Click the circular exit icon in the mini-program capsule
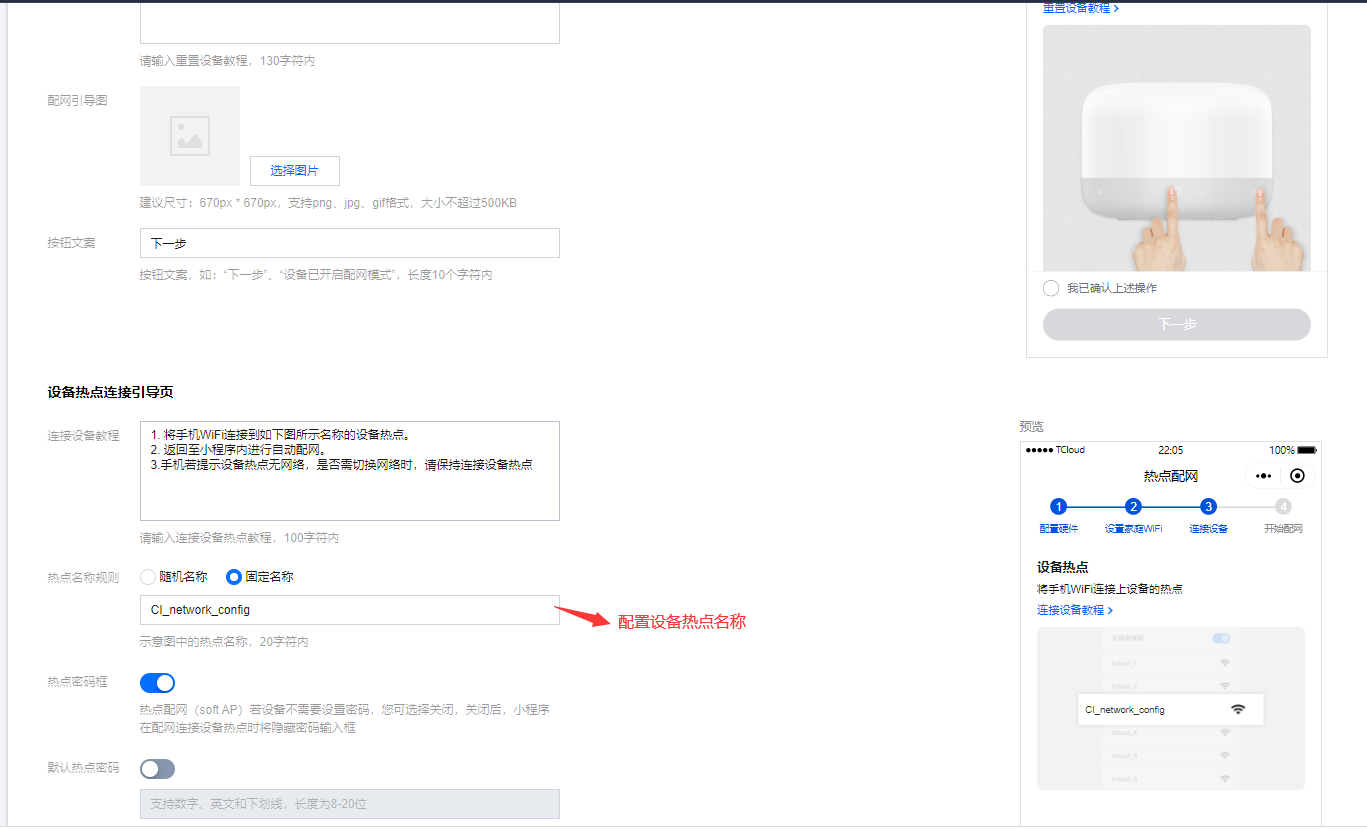Image resolution: width=1367 pixels, height=829 pixels. click(1297, 475)
